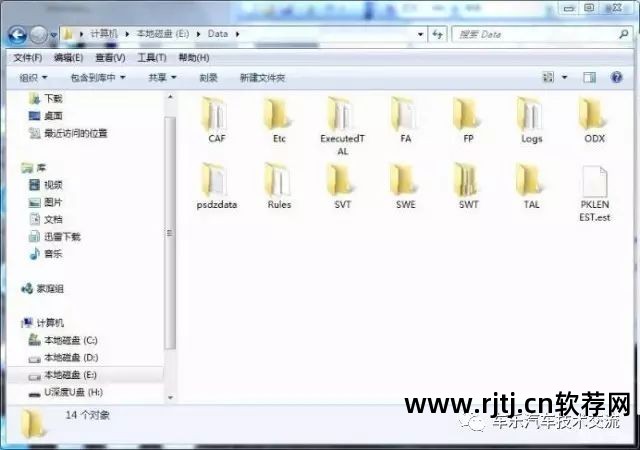Expand the arrow after Data in path
640x450 pixels.
[237, 34]
